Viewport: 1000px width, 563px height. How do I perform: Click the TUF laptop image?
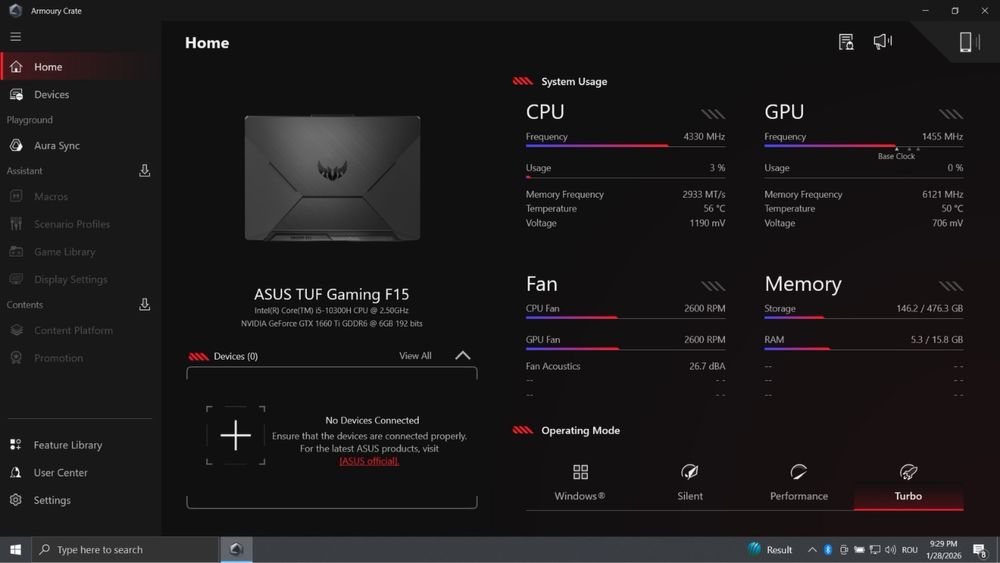(332, 179)
